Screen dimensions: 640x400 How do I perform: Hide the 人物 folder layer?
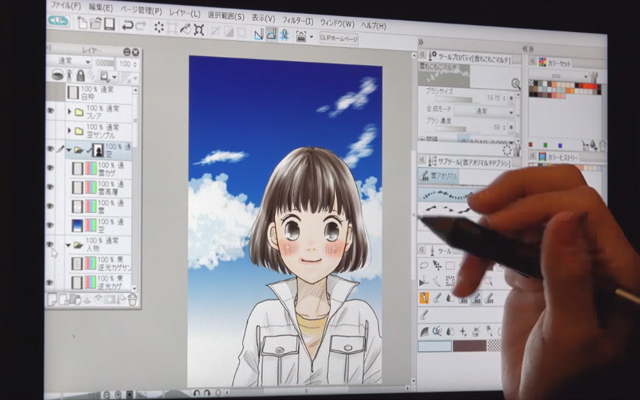point(51,245)
